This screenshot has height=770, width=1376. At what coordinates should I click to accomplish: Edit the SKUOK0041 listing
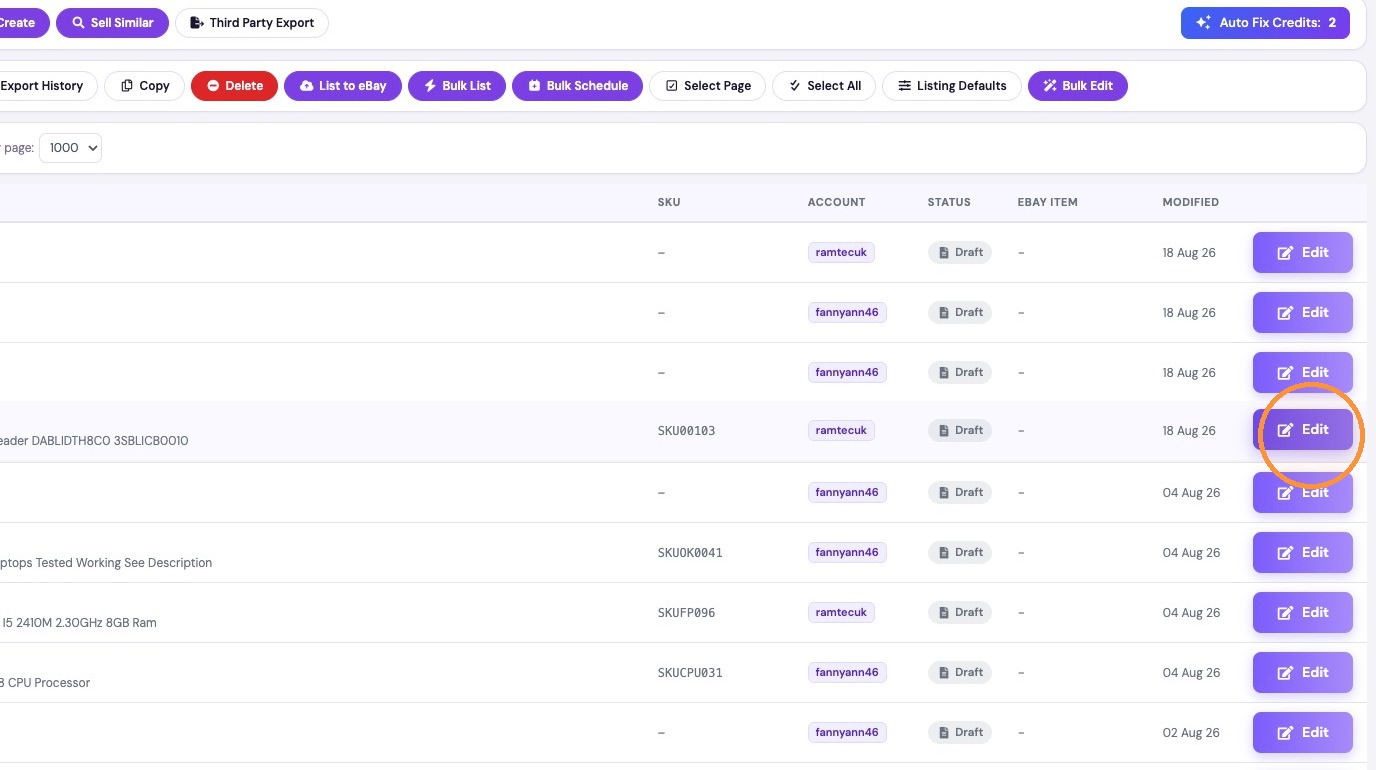(x=1302, y=552)
